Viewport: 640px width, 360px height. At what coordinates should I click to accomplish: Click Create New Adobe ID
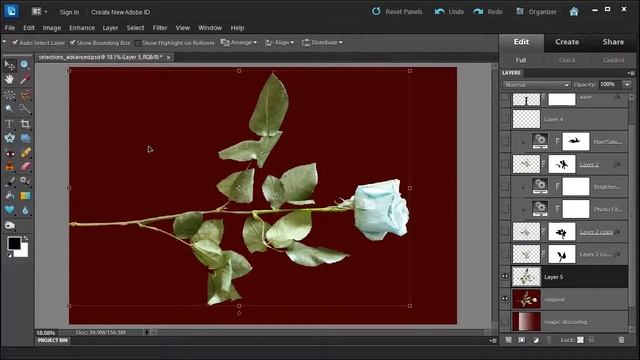click(x=120, y=12)
